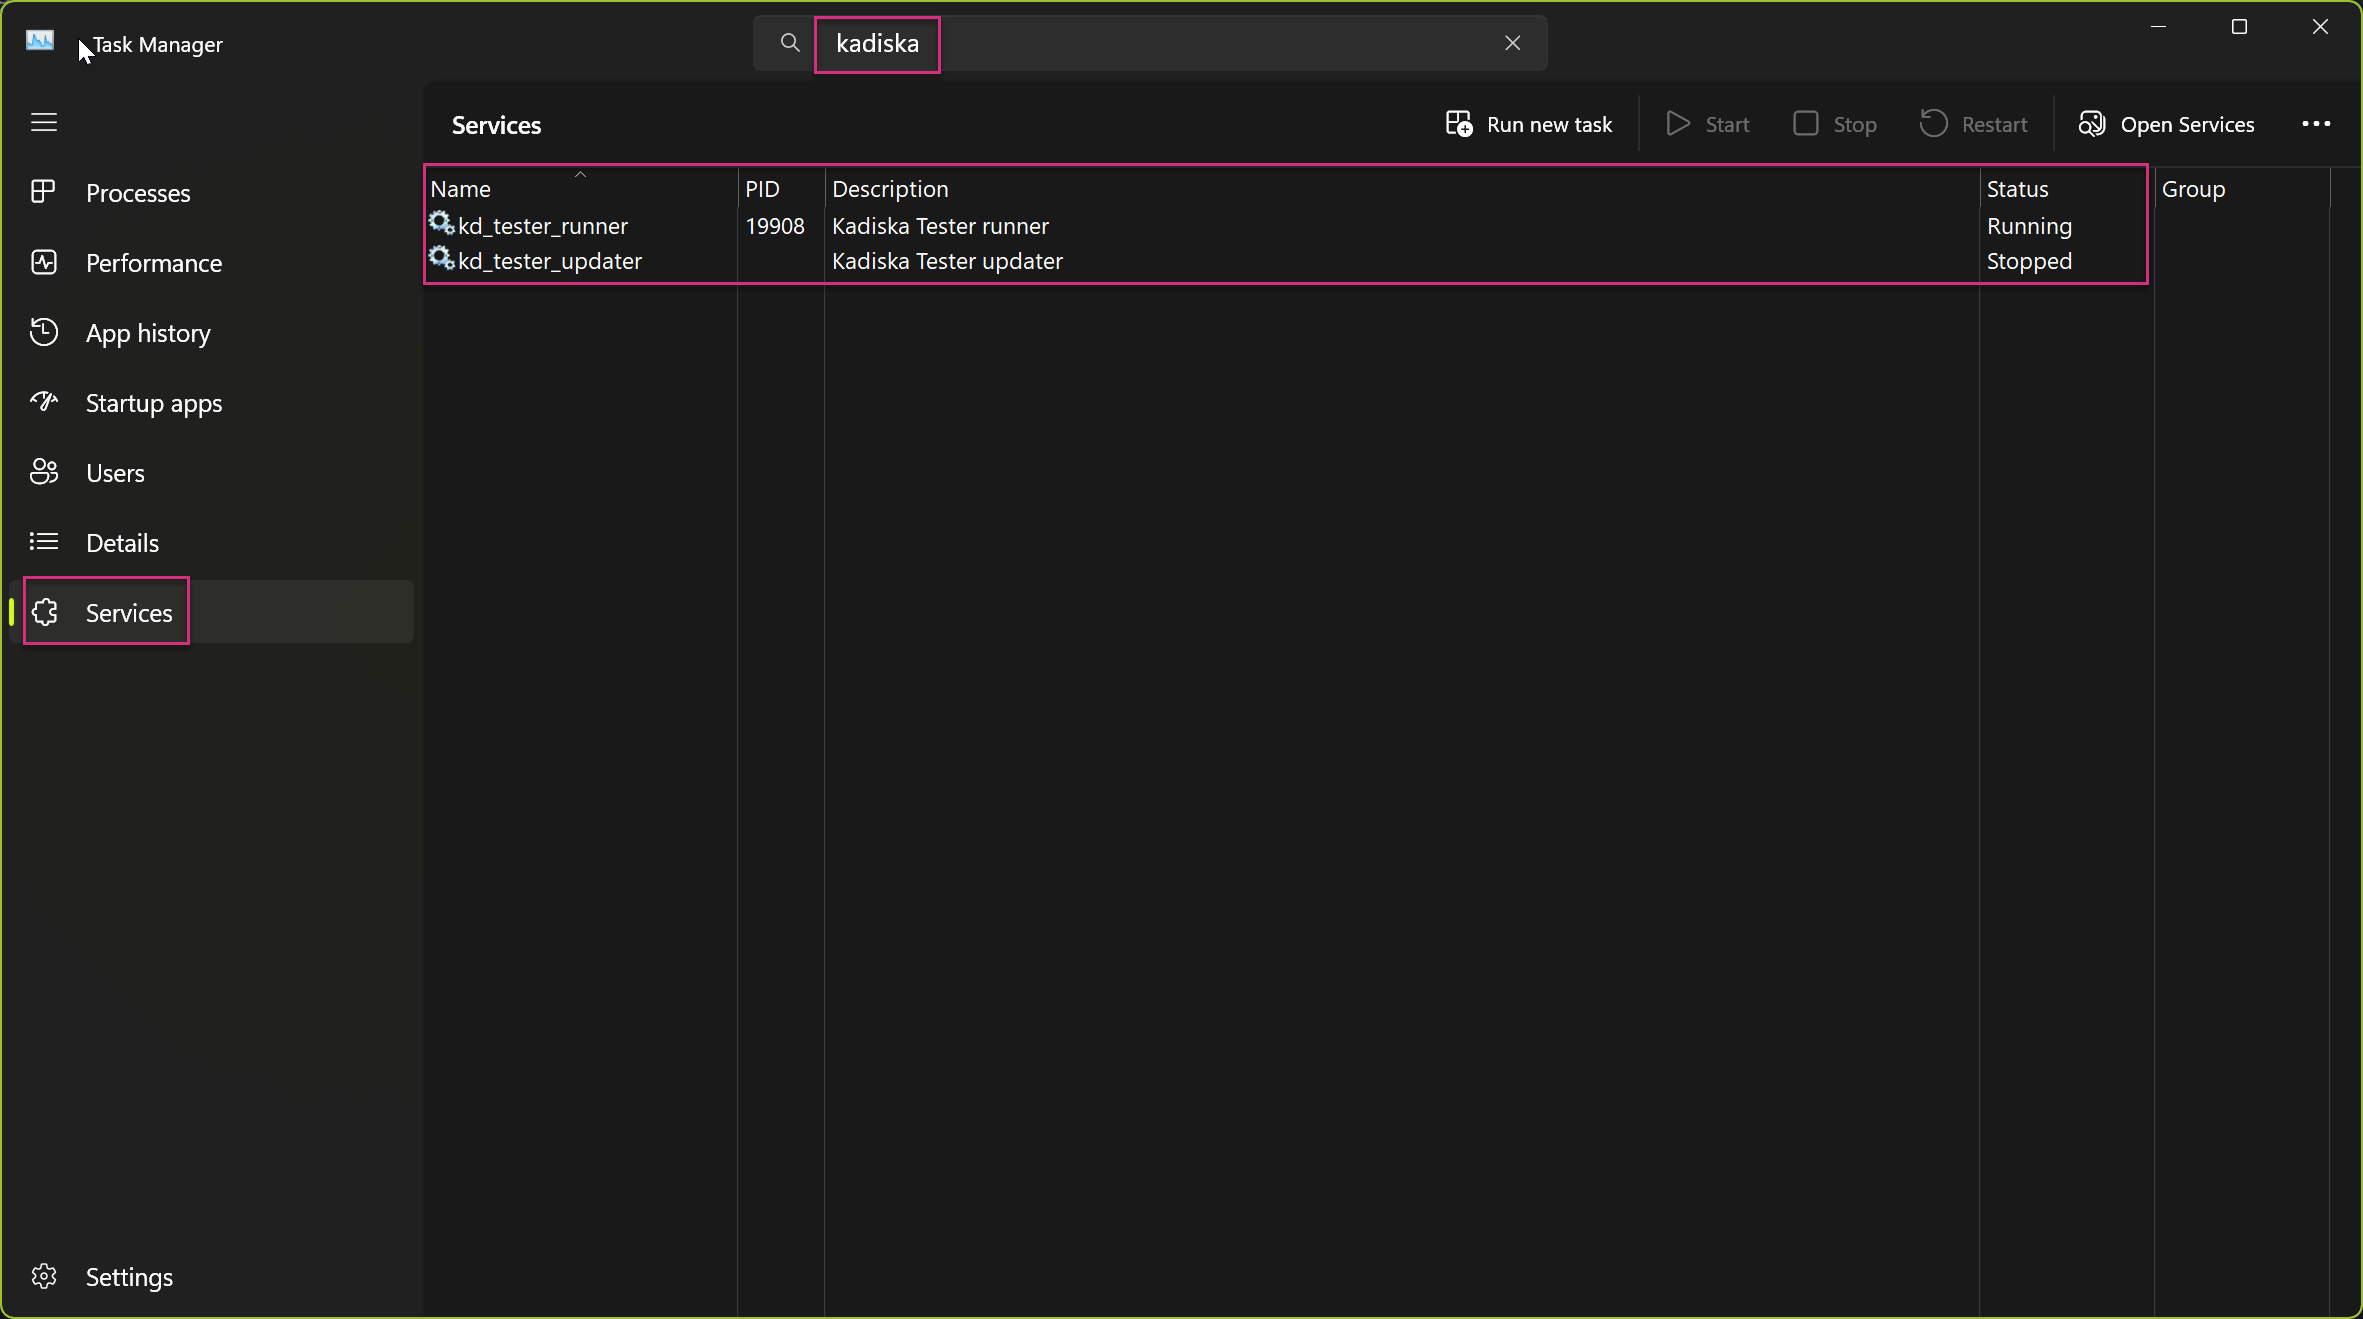This screenshot has height=1319, width=2363.
Task: Click the gear icon beside kd_tester_runner
Action: (442, 223)
